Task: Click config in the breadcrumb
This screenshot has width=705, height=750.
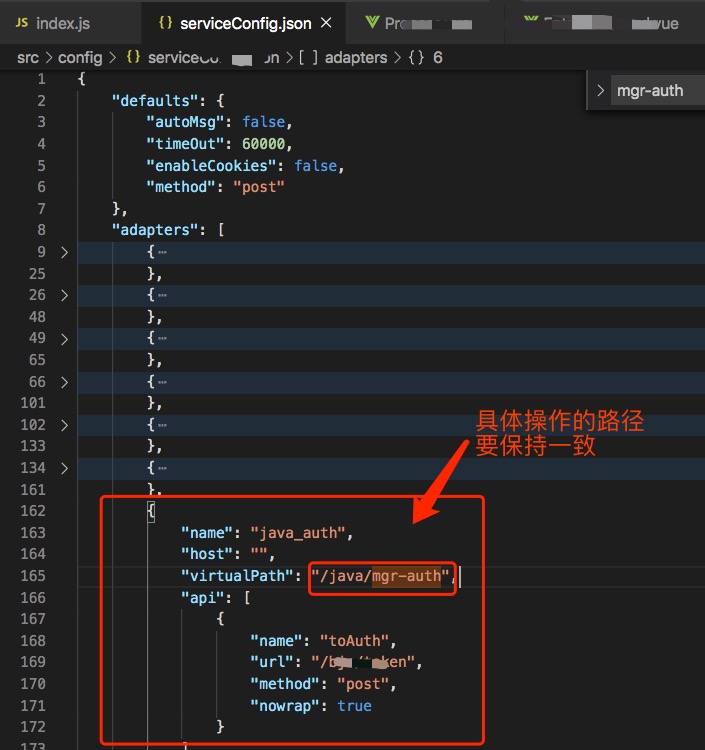Action: [80, 58]
